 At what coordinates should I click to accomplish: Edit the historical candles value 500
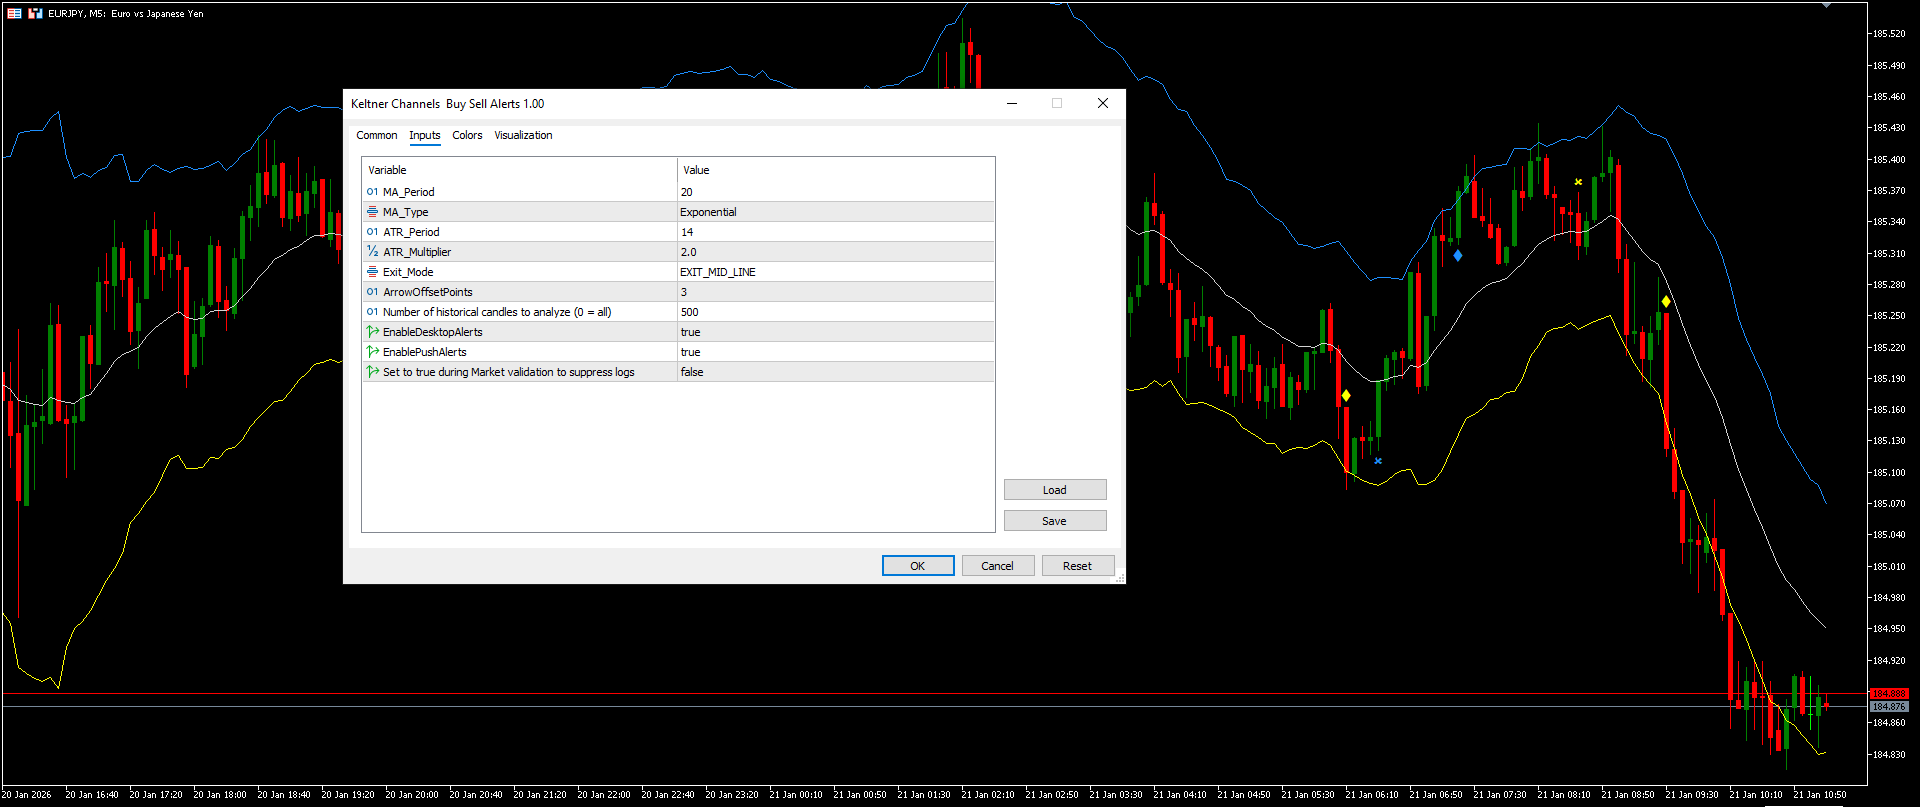pos(835,312)
